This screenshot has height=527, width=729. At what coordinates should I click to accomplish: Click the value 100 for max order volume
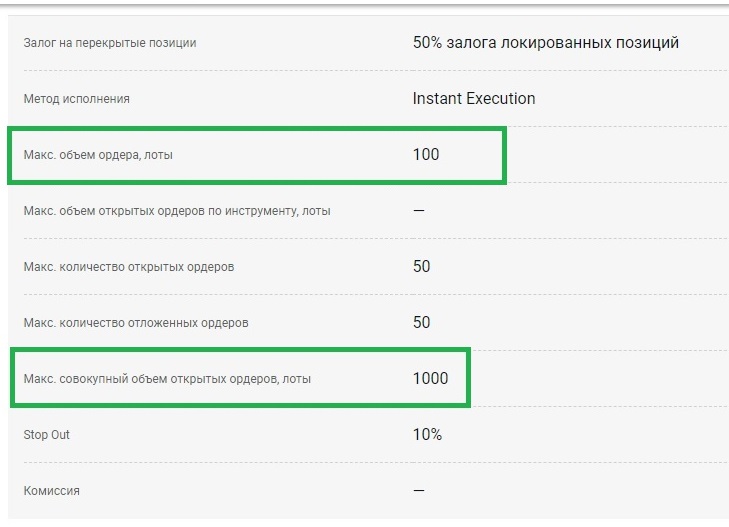pyautogui.click(x=426, y=155)
